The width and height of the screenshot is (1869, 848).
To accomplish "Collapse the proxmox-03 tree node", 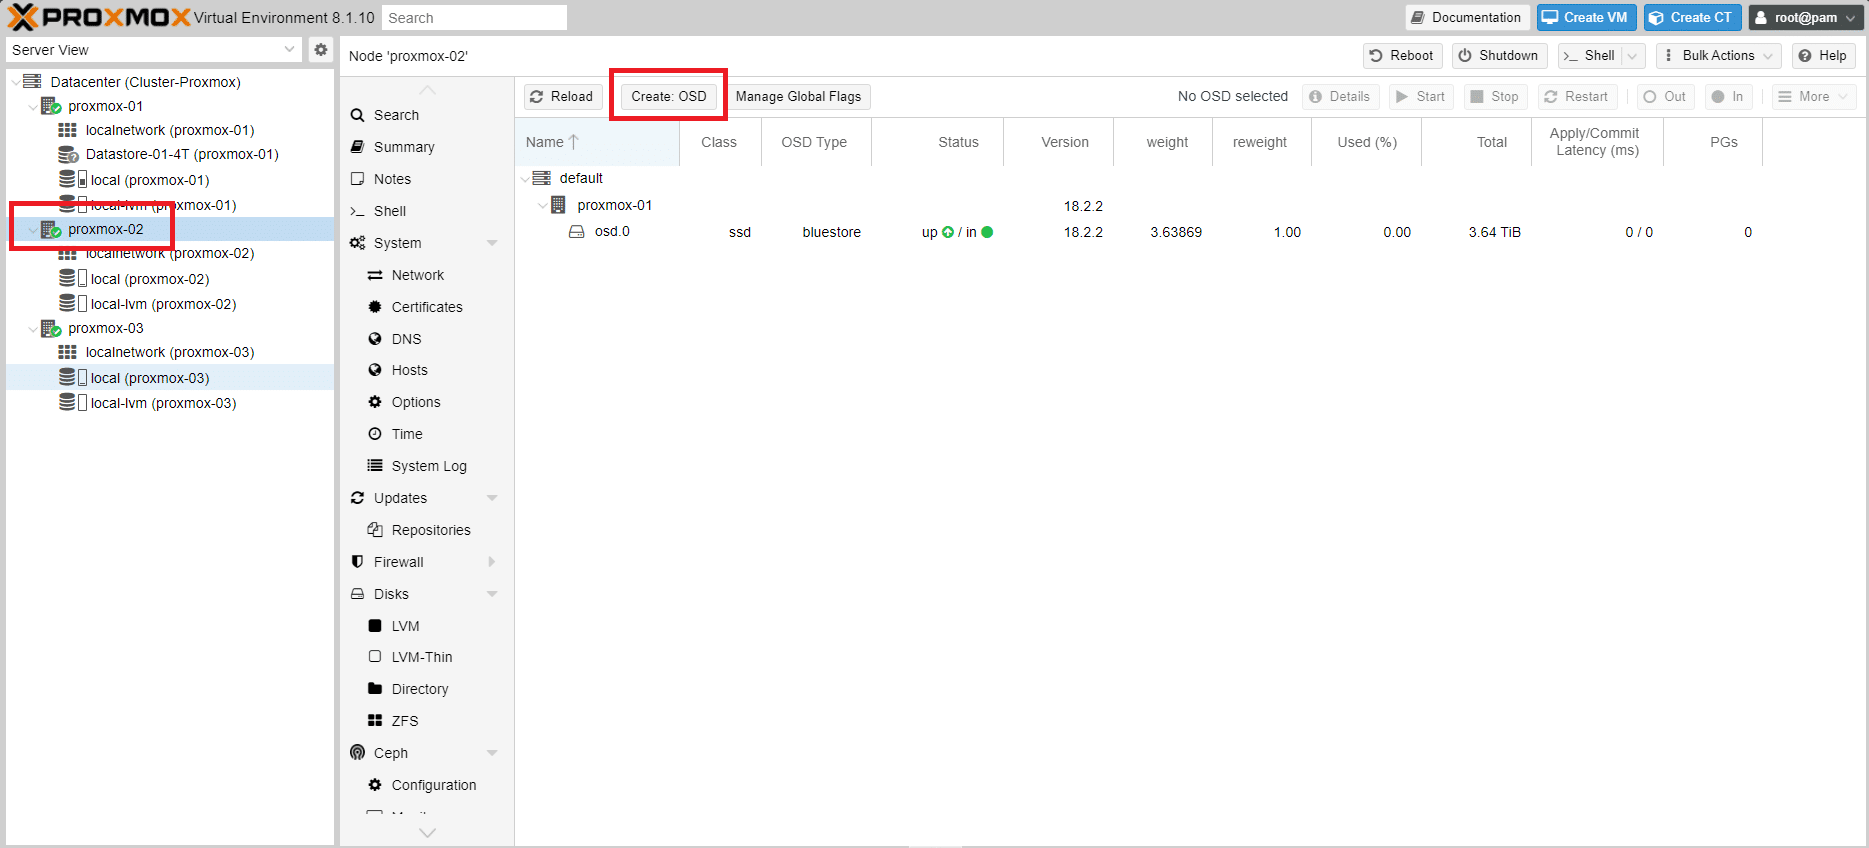I will click(x=32, y=328).
